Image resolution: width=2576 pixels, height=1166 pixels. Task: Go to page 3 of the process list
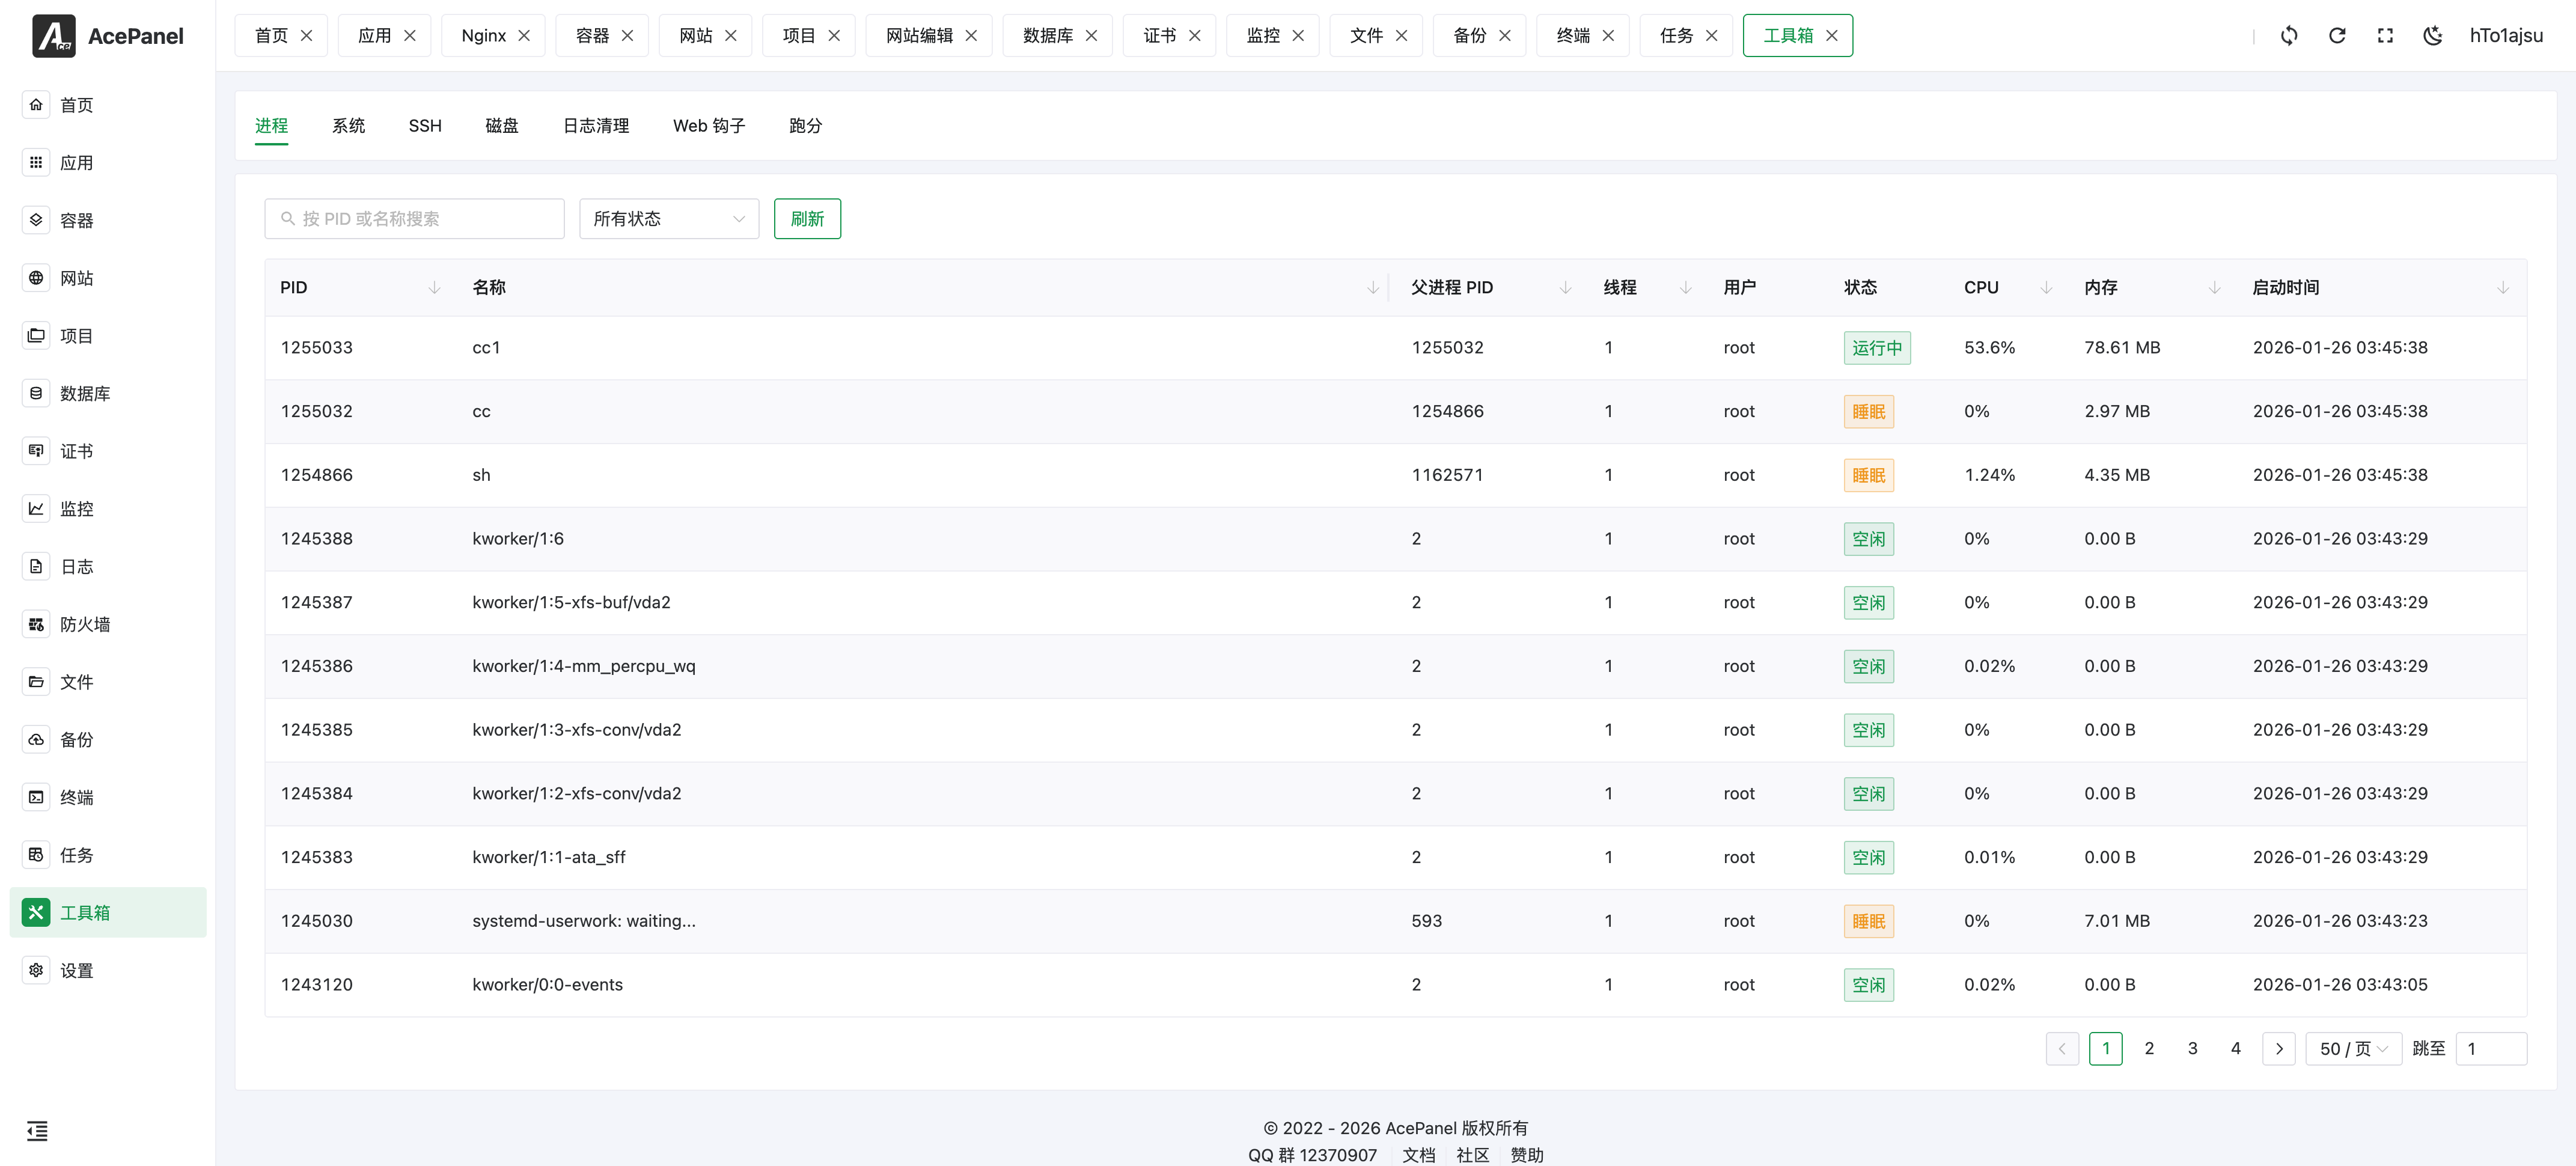click(x=2192, y=1048)
